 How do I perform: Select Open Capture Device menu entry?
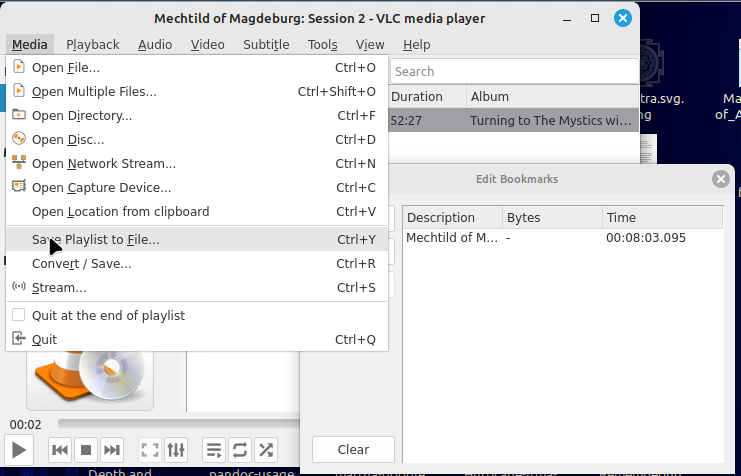pyautogui.click(x=197, y=188)
